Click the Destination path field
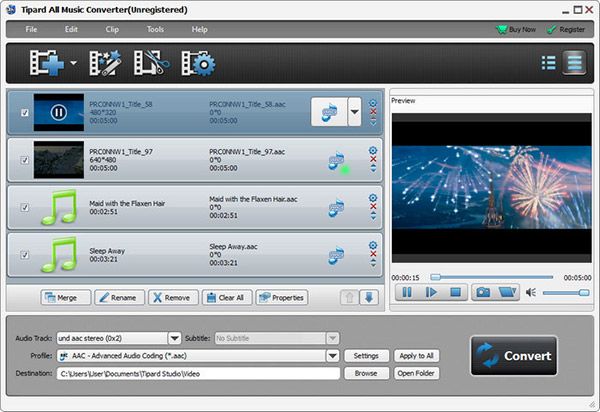Screen dimensions: 600x412 tap(198, 374)
